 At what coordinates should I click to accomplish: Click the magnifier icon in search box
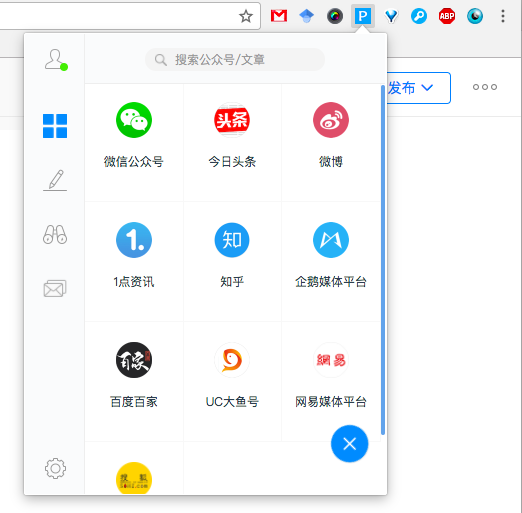pyautogui.click(x=161, y=60)
